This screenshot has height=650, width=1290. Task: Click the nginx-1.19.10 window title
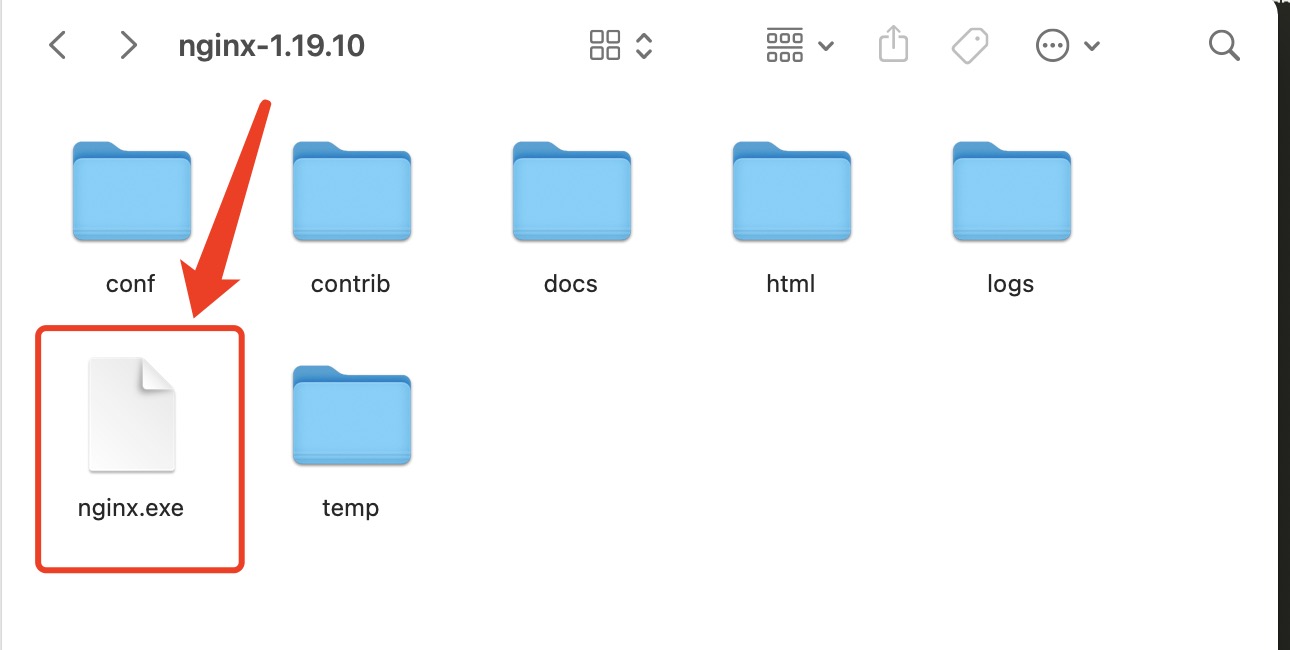[x=271, y=45]
